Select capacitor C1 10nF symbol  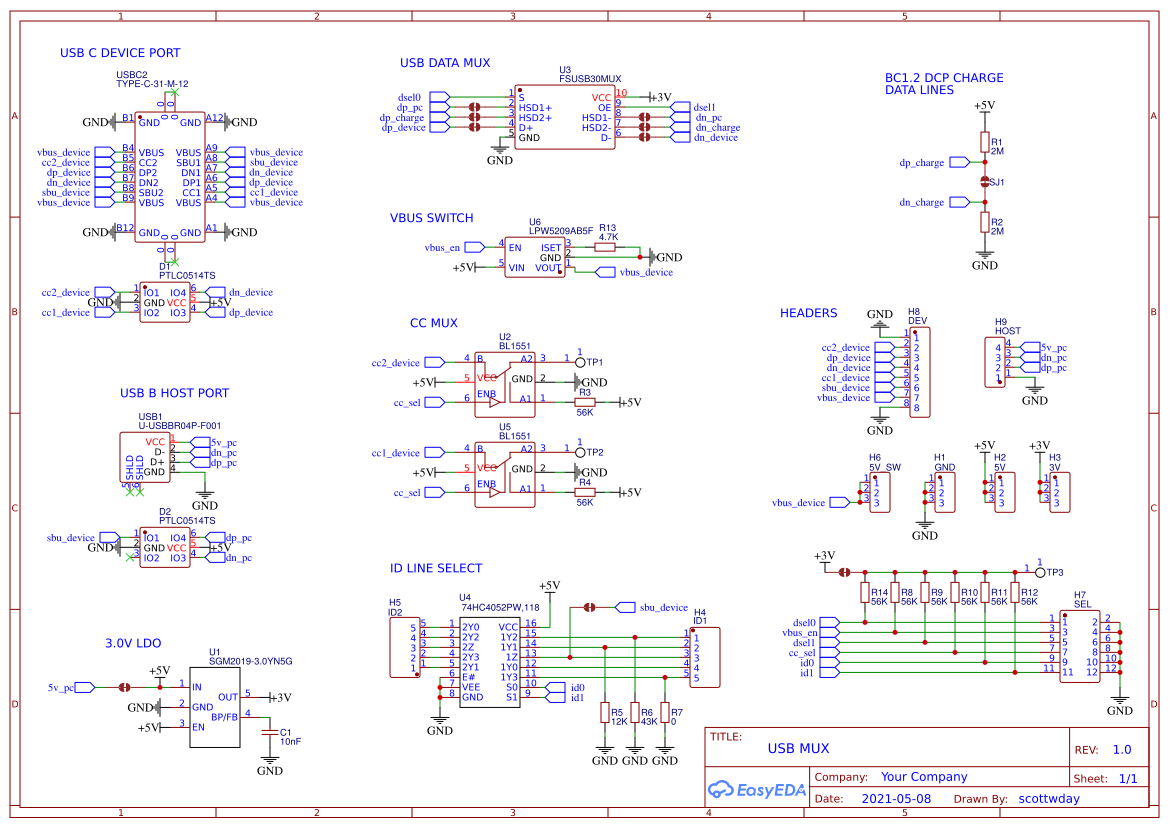tap(270, 734)
